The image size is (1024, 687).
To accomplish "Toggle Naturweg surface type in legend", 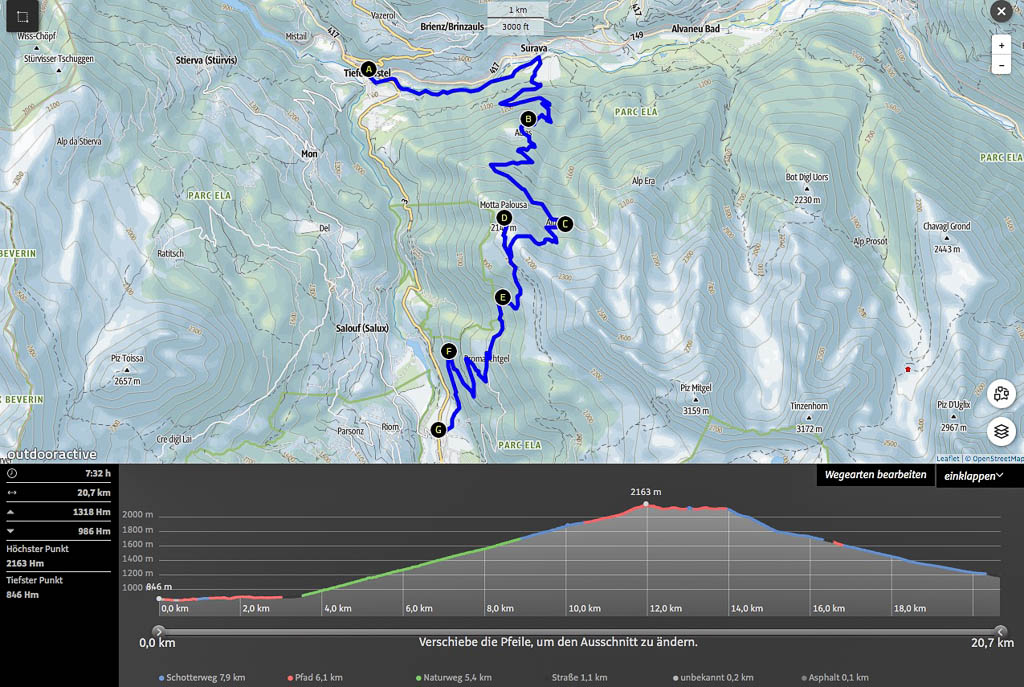I will [x=455, y=677].
